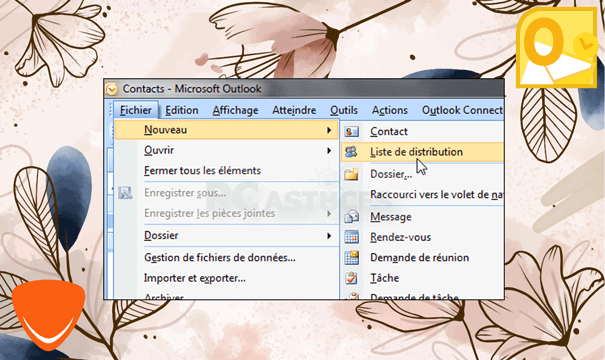Screen dimensions: 605x360
Task: Click the Demande de réunion icon
Action: 352,257
